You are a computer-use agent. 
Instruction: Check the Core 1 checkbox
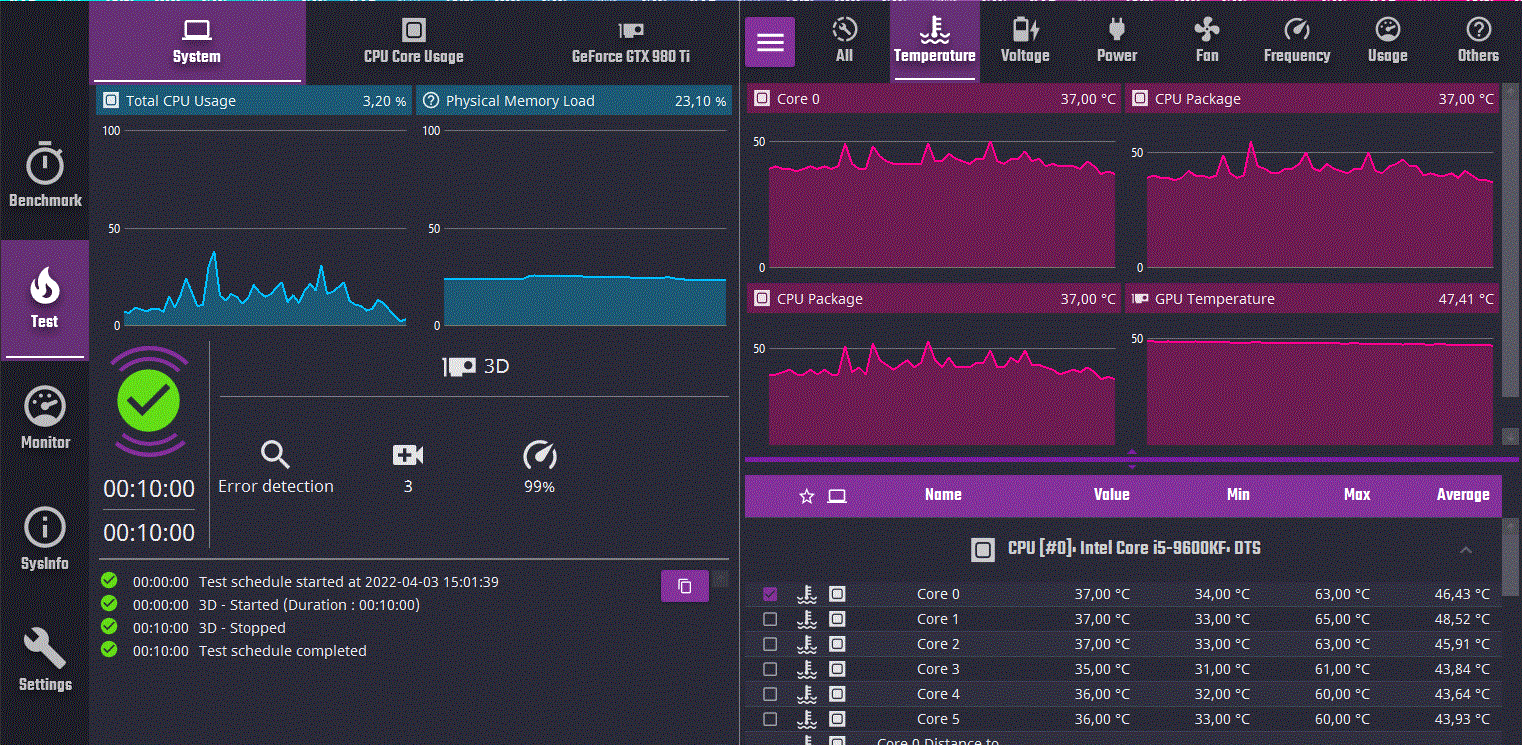pyautogui.click(x=770, y=619)
